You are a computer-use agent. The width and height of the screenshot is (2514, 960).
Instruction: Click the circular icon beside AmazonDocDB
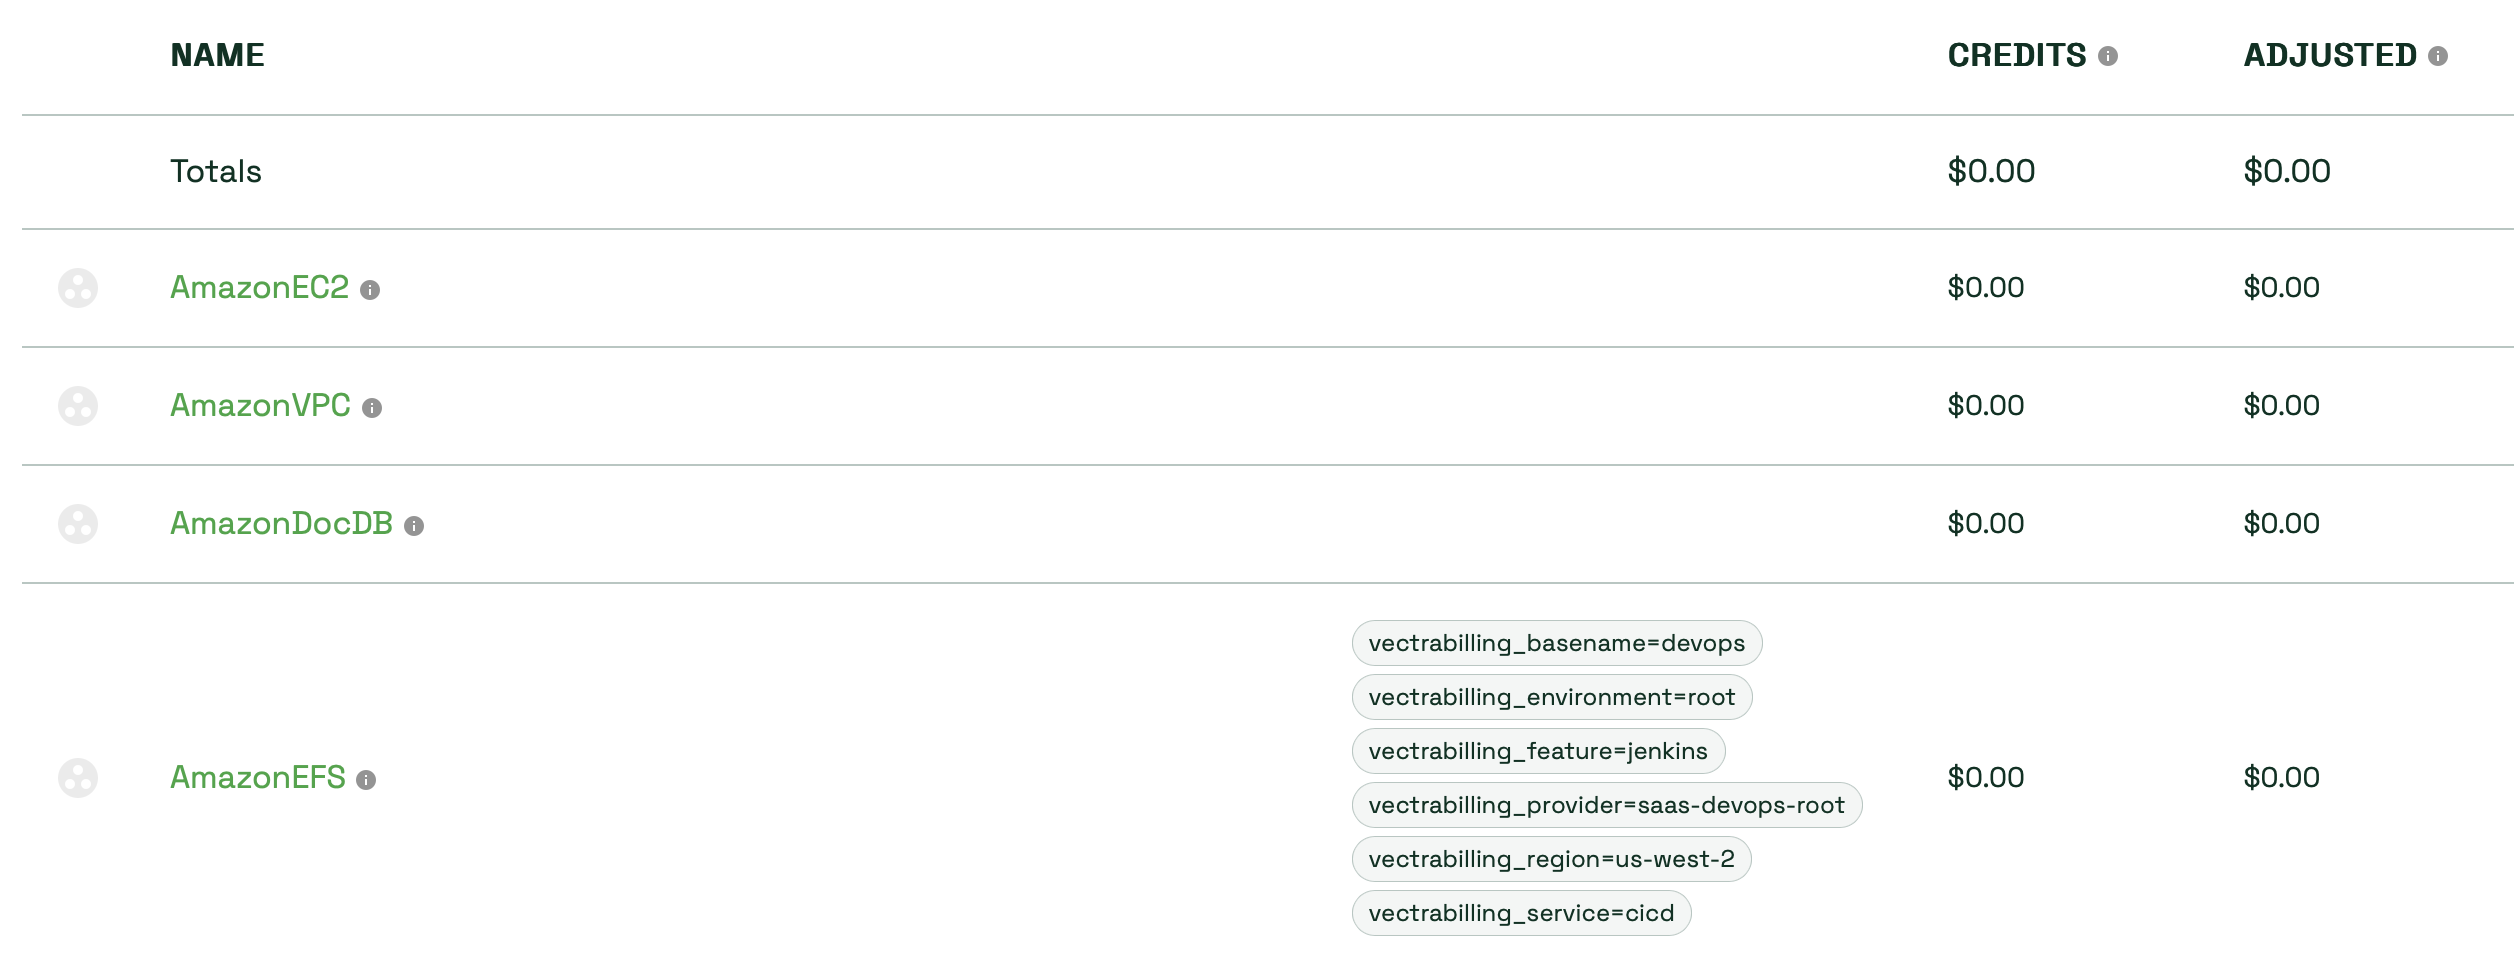click(80, 524)
